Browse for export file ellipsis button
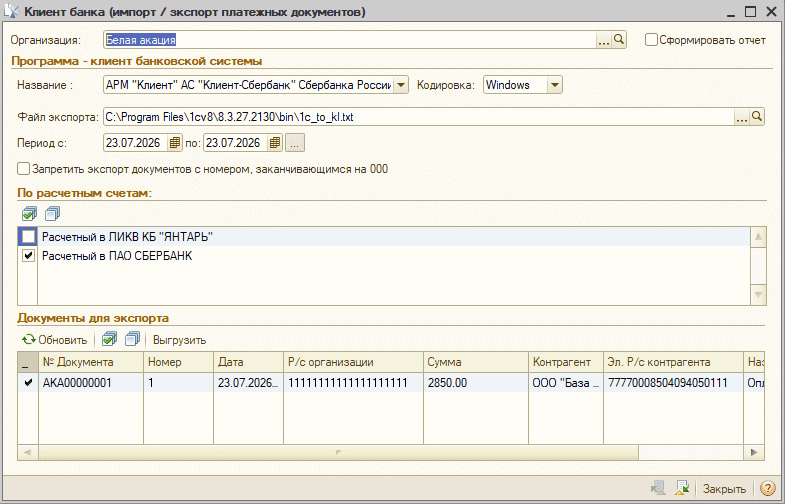Image resolution: width=785 pixels, height=504 pixels. [741, 117]
